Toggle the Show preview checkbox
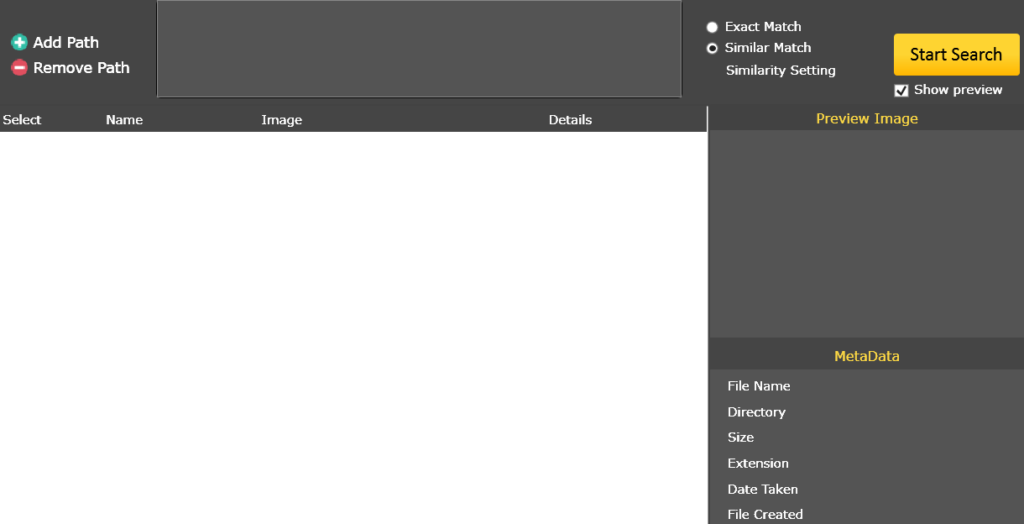Image resolution: width=1024 pixels, height=524 pixels. click(901, 91)
